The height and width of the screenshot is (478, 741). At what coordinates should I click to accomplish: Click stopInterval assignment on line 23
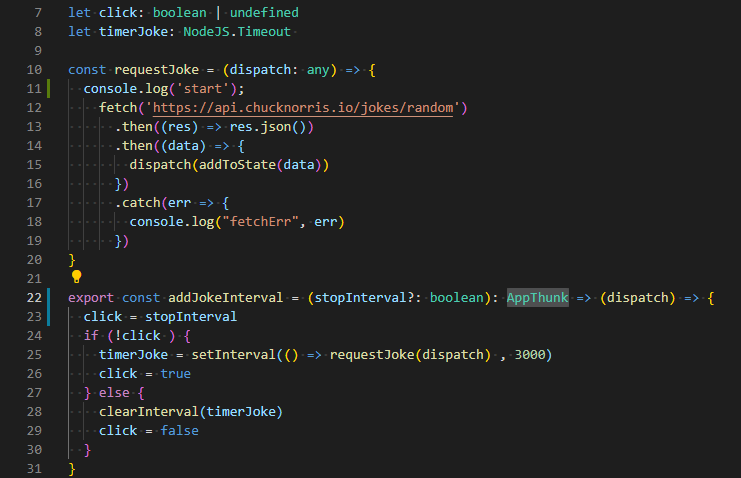(191, 317)
